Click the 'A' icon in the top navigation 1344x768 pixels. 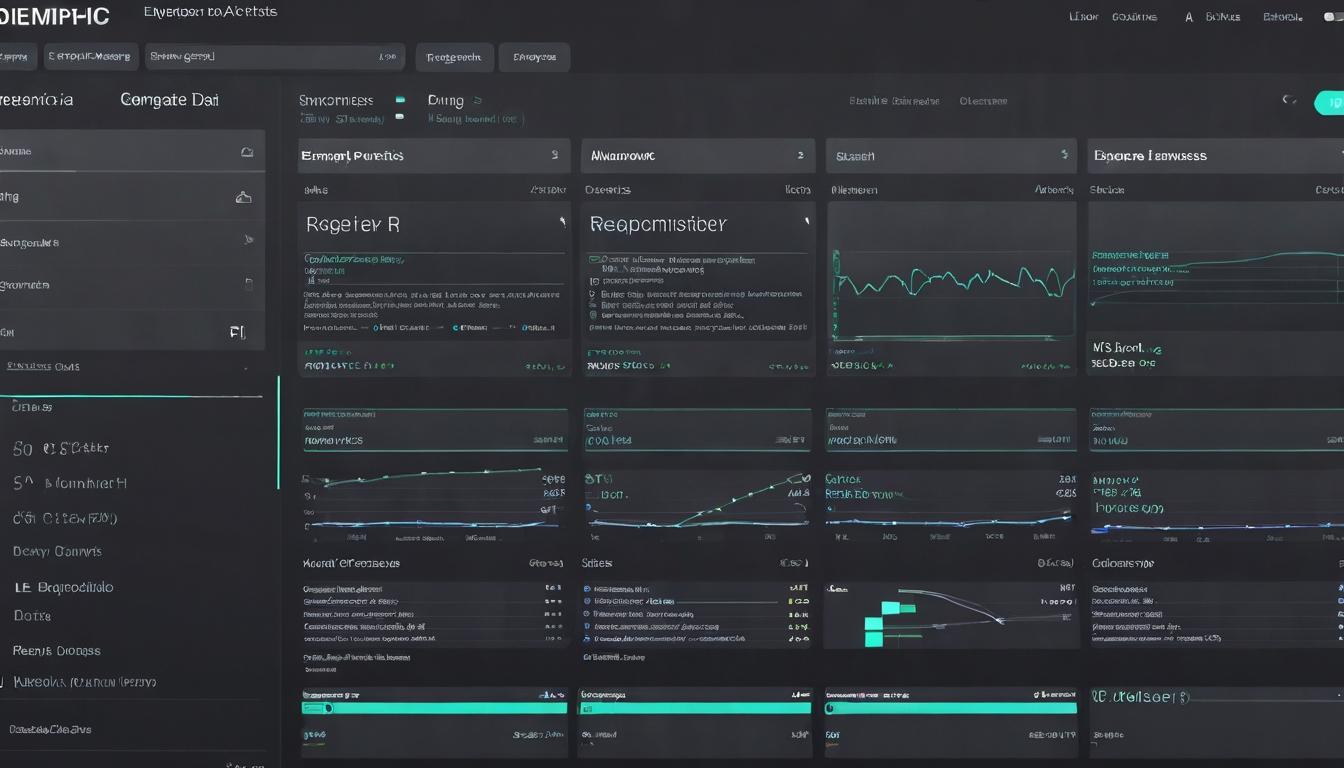(1189, 17)
